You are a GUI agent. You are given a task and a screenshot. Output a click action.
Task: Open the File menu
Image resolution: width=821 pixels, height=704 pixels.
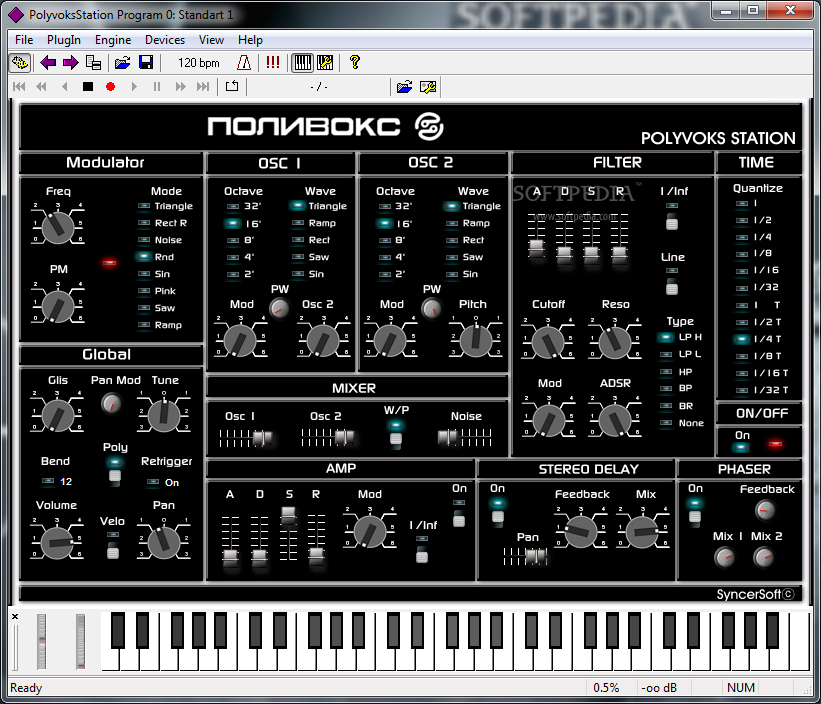click(x=24, y=40)
